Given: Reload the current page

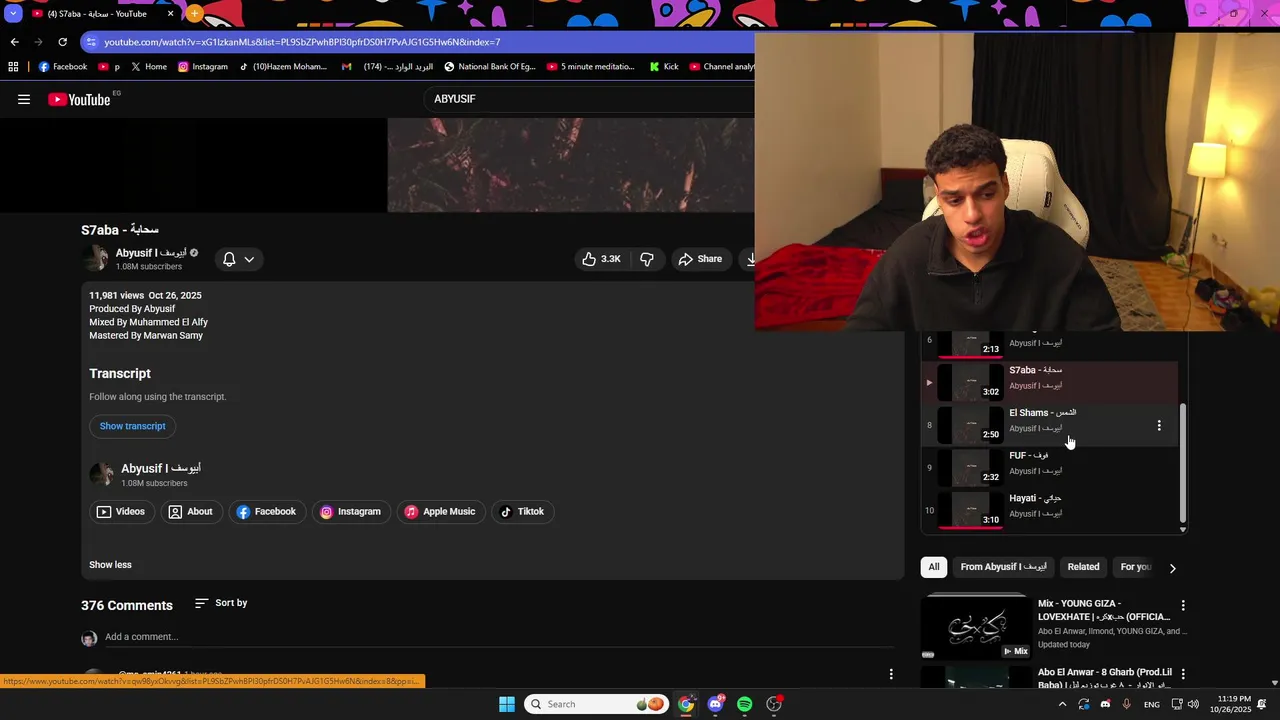Looking at the screenshot, I should click(x=62, y=42).
